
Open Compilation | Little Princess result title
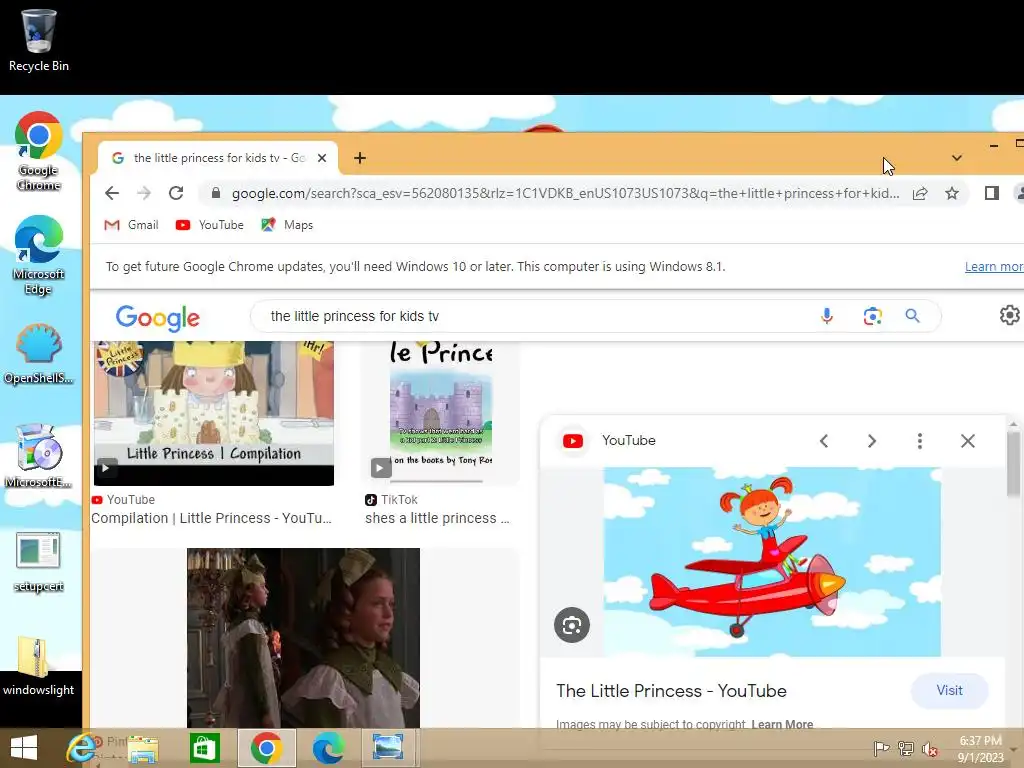point(211,518)
